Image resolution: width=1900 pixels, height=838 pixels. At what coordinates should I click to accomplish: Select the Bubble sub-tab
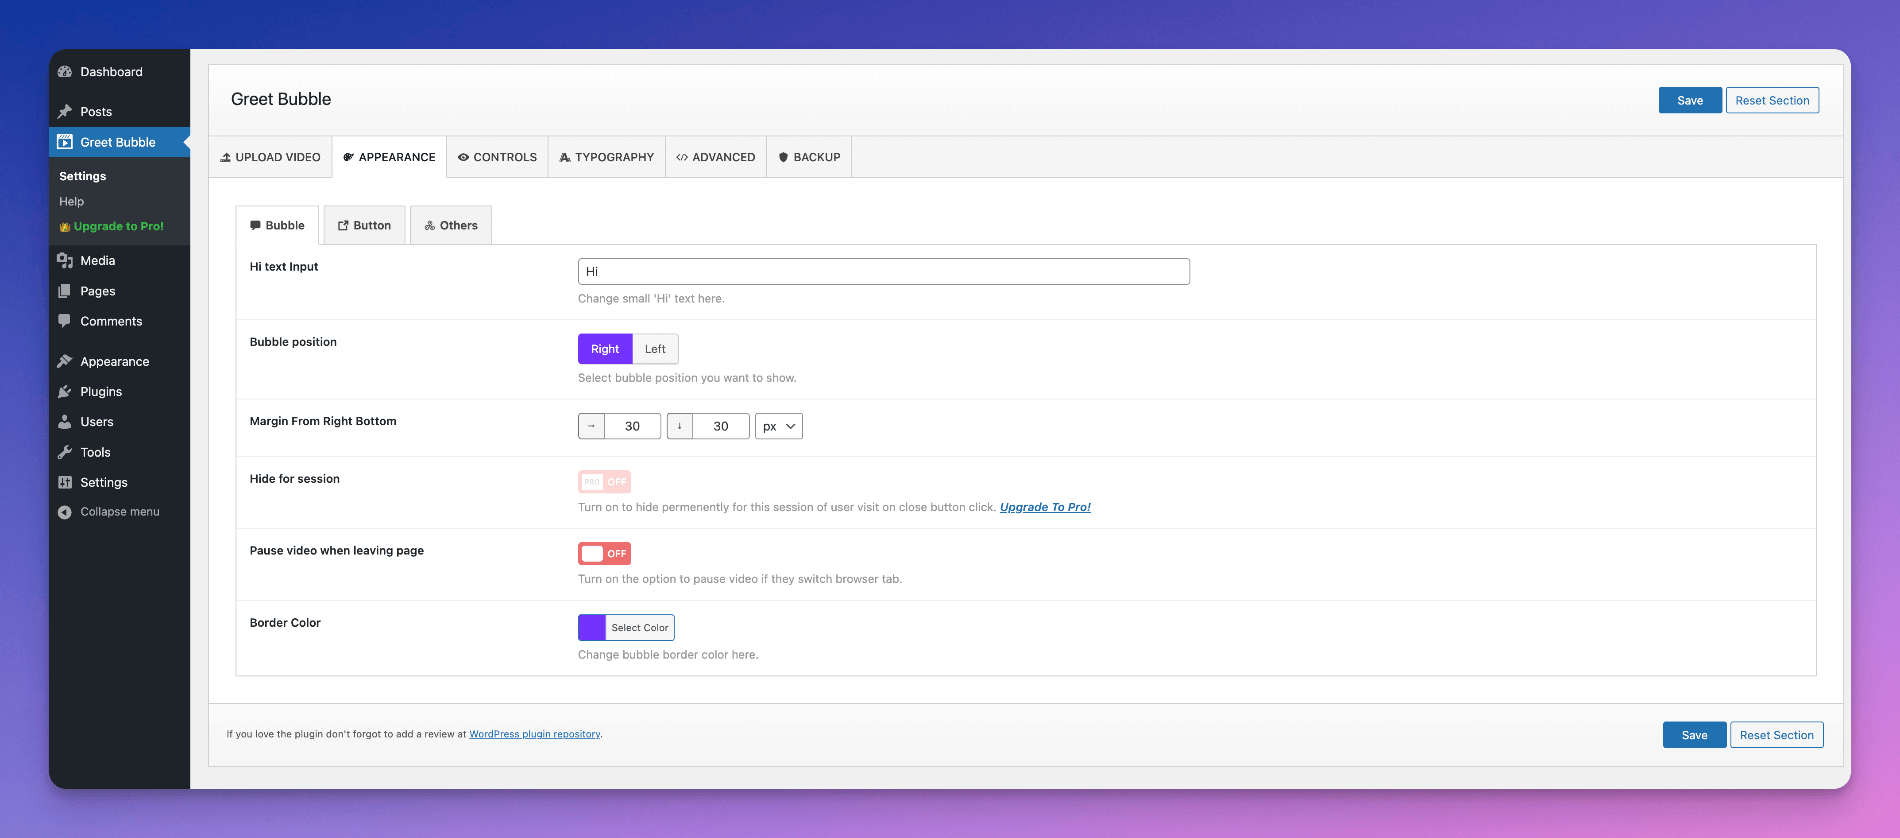[277, 225]
